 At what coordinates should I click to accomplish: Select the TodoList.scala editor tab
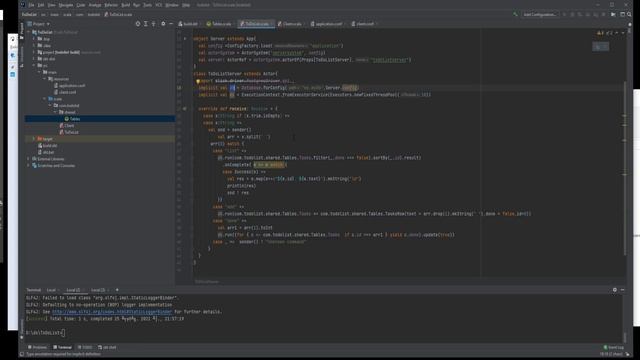pos(256,24)
